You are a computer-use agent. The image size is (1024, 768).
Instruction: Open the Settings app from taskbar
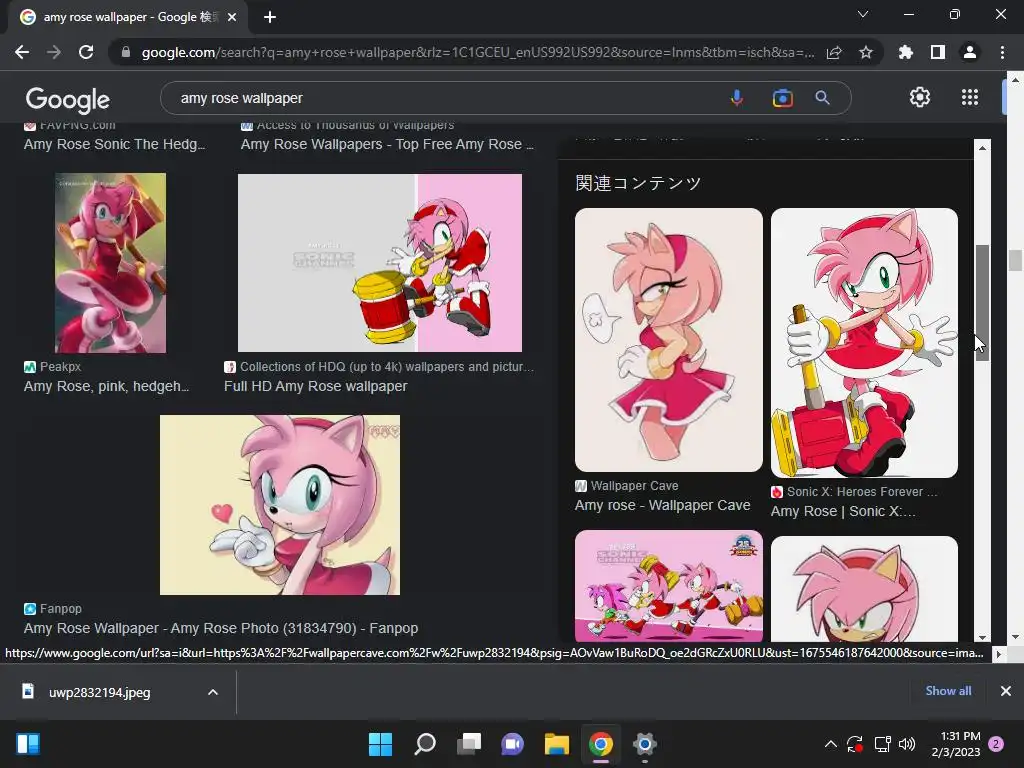645,744
